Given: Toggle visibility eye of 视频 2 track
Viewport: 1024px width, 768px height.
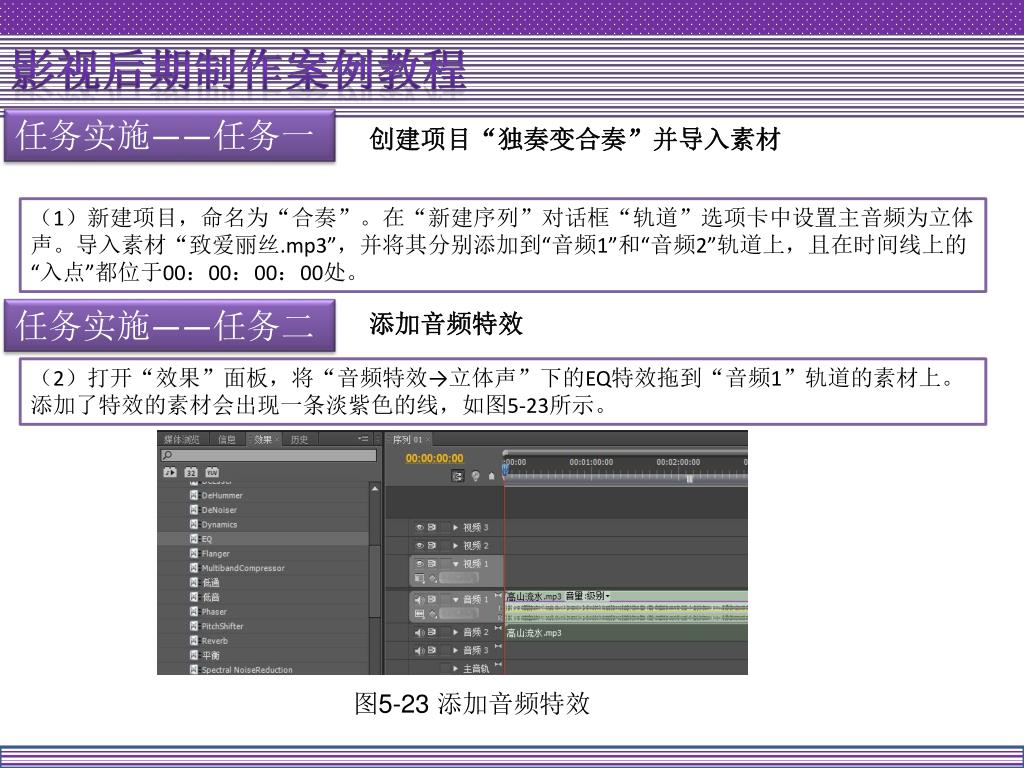Looking at the screenshot, I should 420,545.
